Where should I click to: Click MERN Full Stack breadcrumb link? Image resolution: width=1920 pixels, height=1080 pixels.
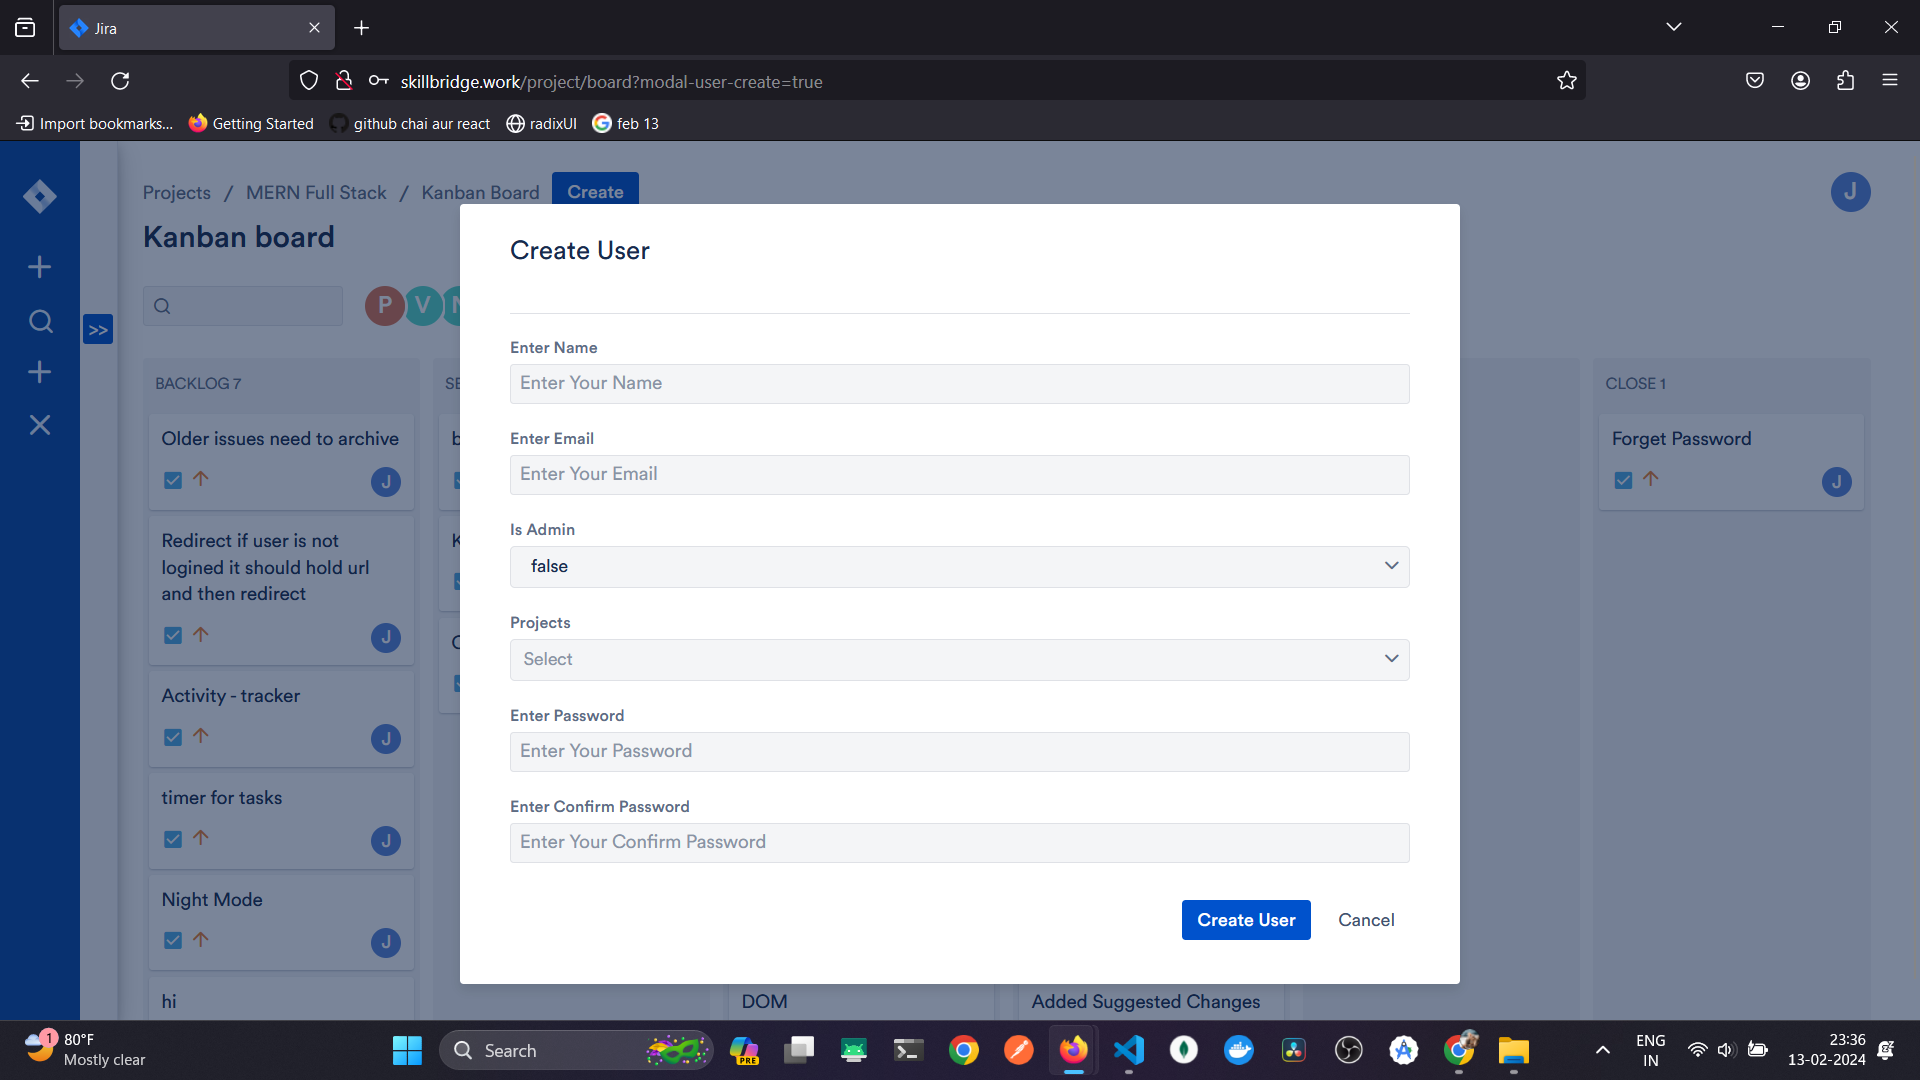pyautogui.click(x=316, y=192)
